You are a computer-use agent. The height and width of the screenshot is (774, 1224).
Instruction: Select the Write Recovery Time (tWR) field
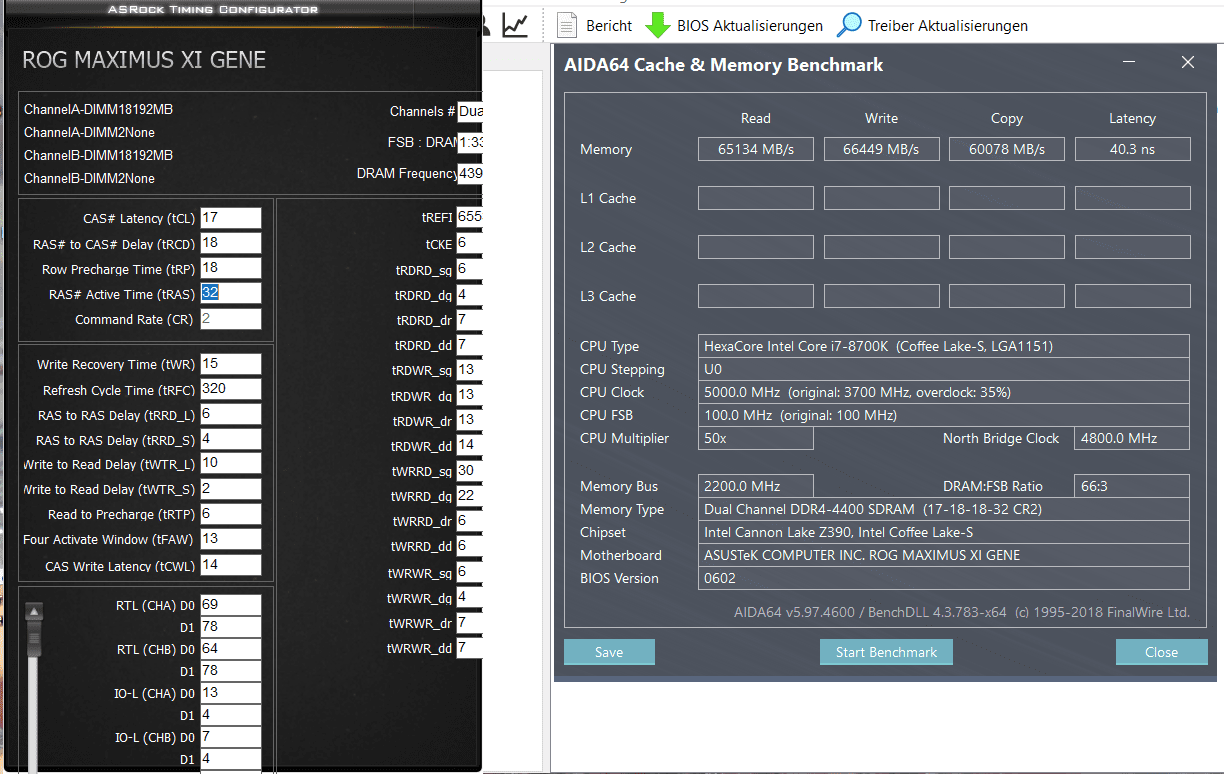(231, 364)
